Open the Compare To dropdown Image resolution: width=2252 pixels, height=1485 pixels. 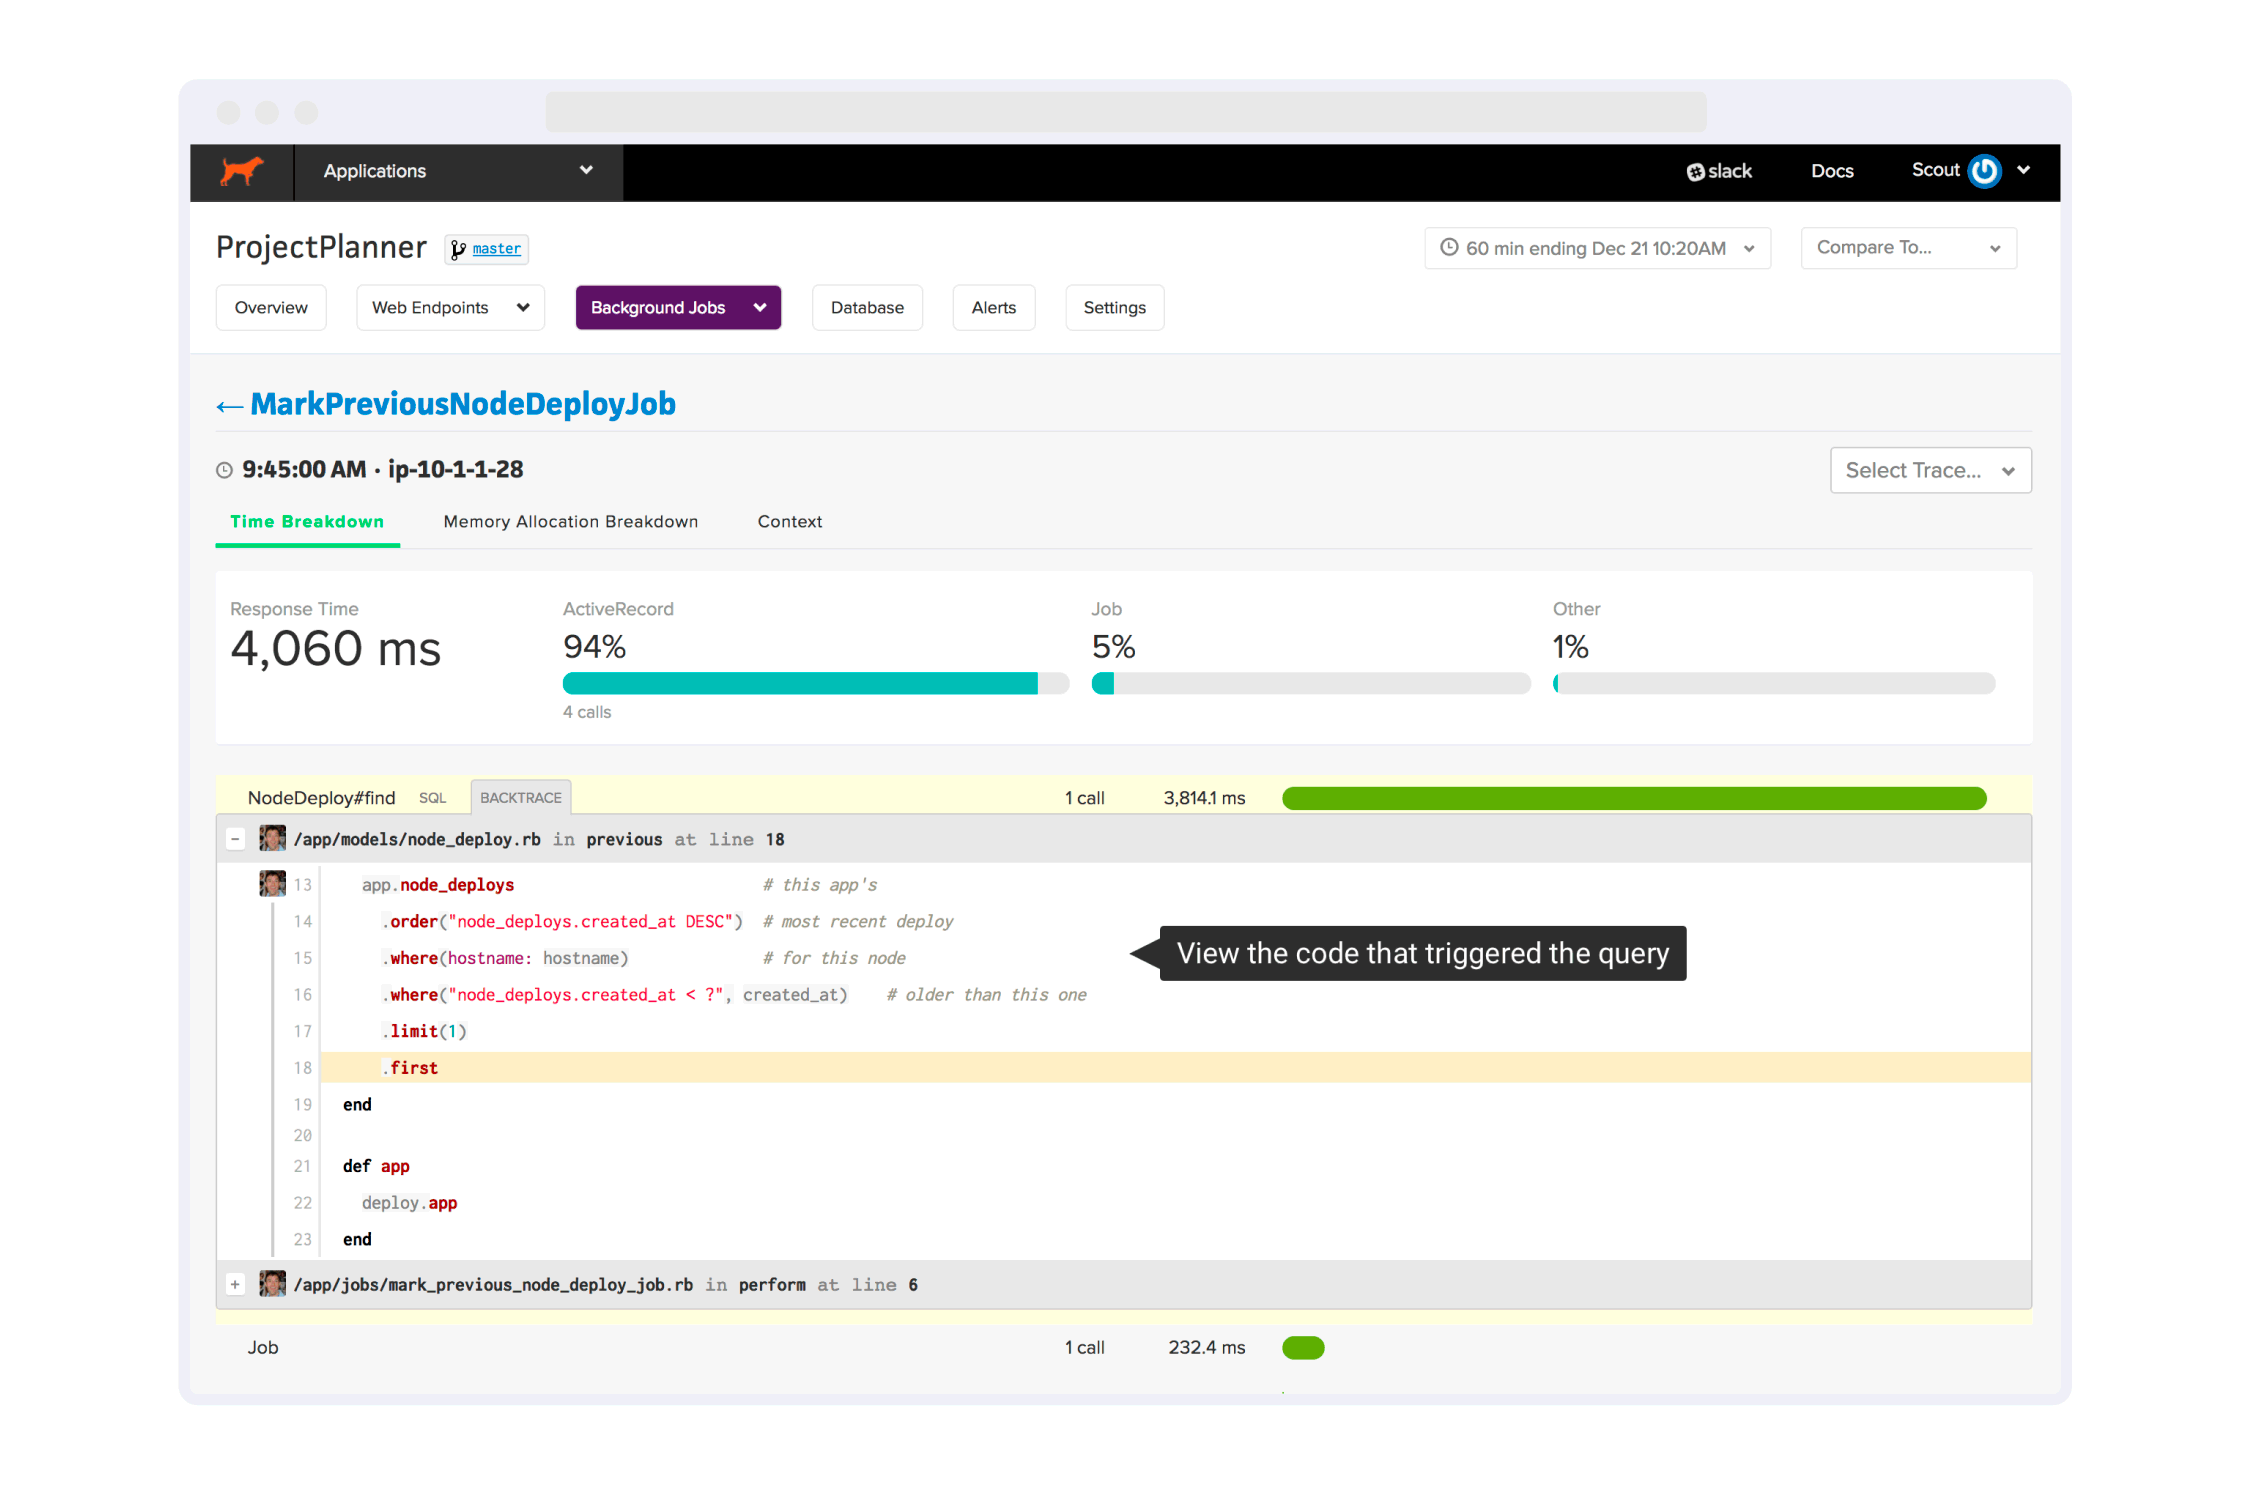pos(1908,248)
